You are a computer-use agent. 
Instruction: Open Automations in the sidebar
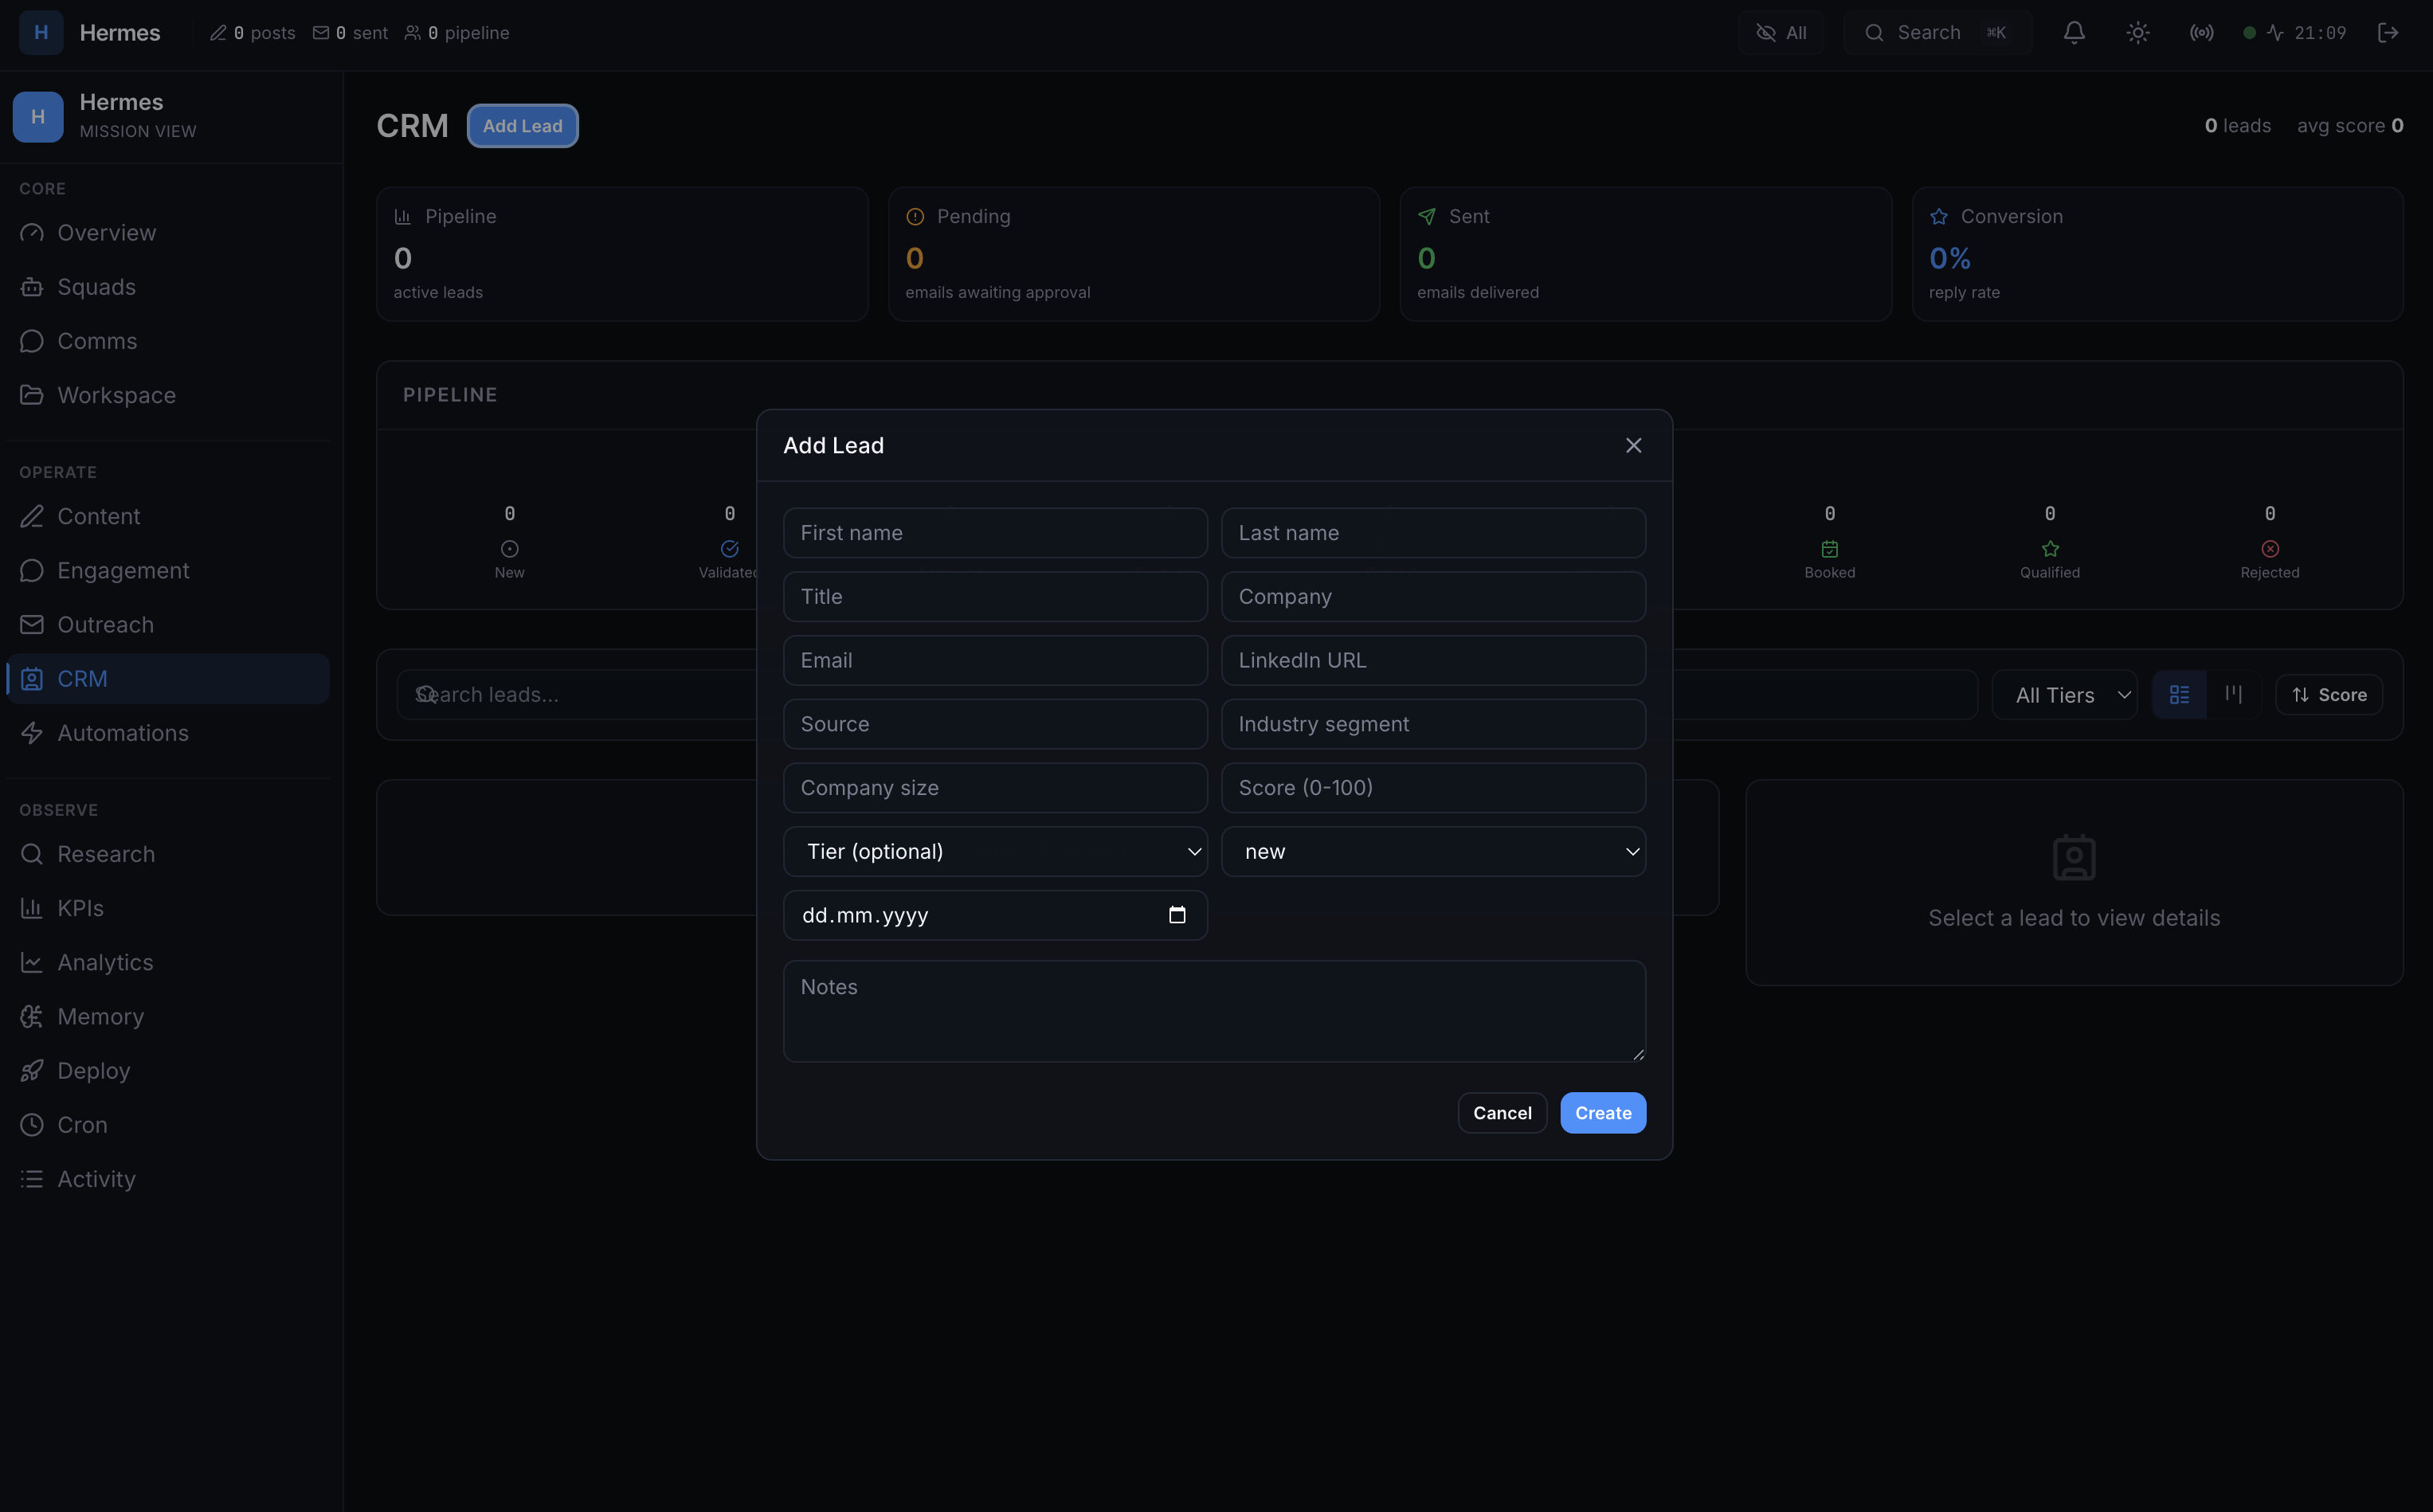point(123,733)
